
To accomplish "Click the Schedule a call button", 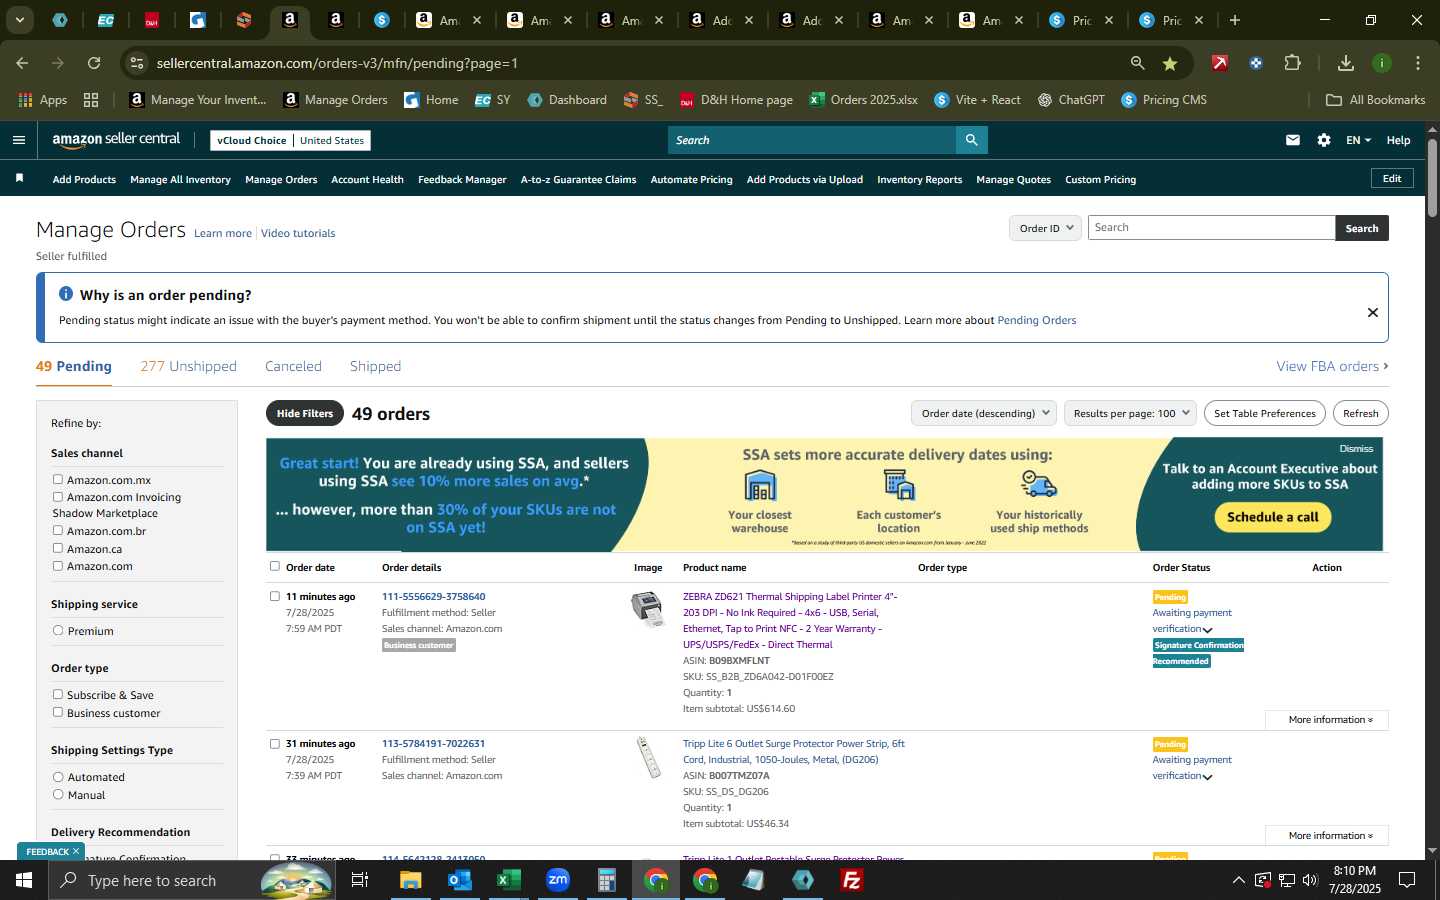I will tap(1272, 517).
